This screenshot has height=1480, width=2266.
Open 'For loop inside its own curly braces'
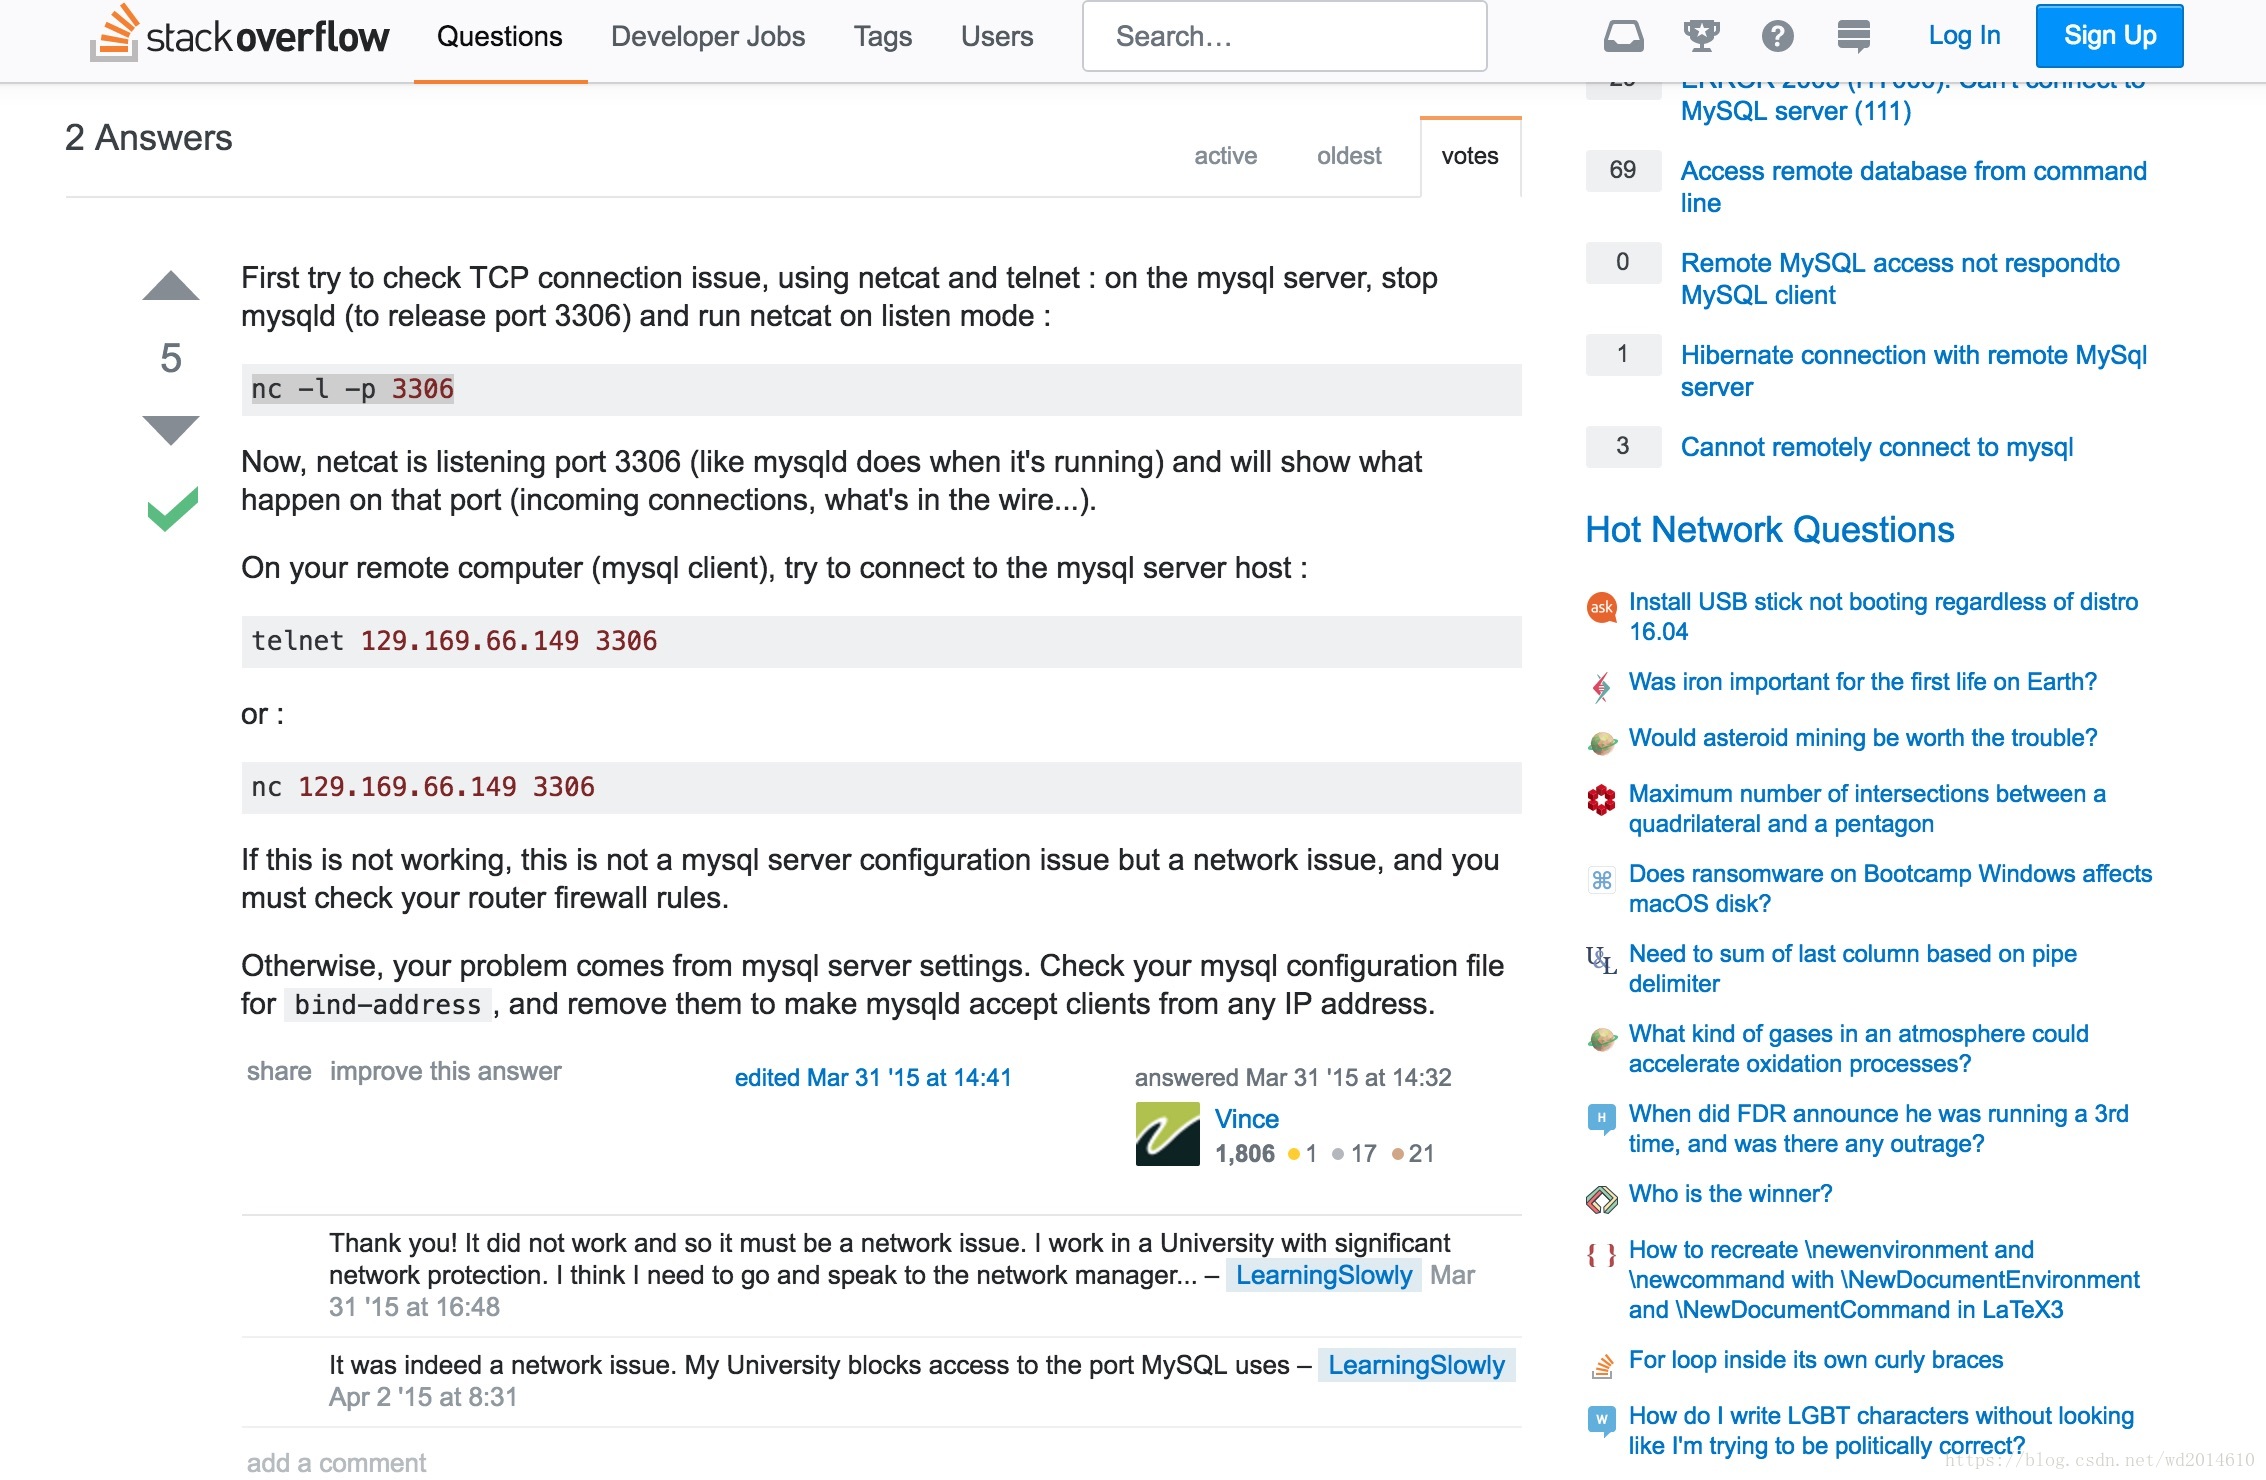pos(1815,1360)
